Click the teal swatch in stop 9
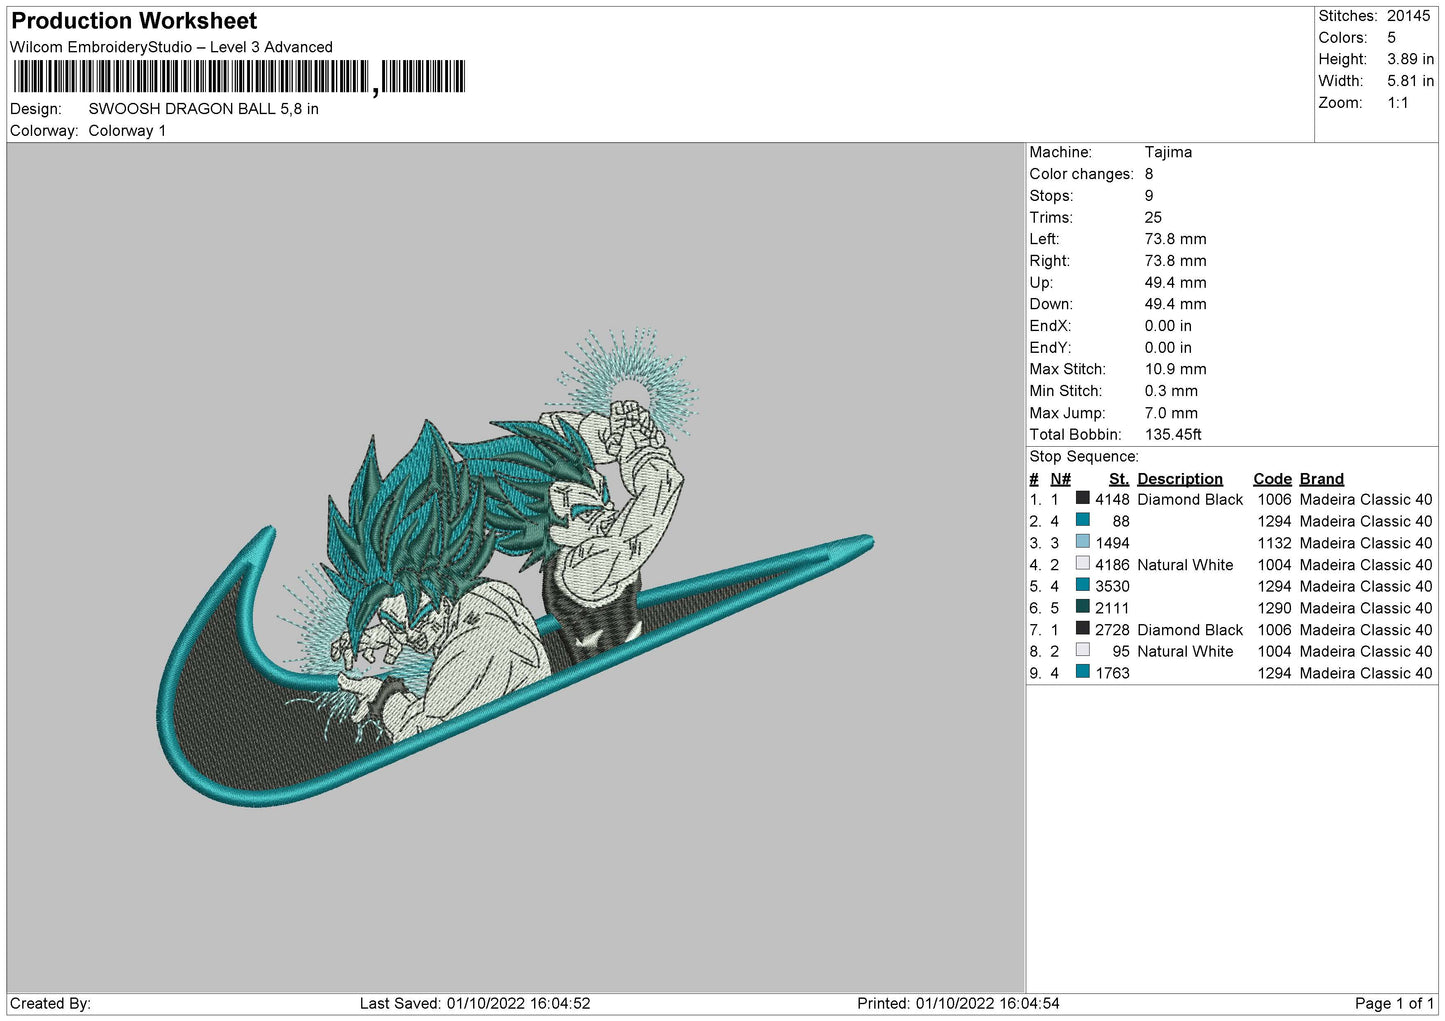This screenshot has width=1445, height=1021. (1082, 672)
